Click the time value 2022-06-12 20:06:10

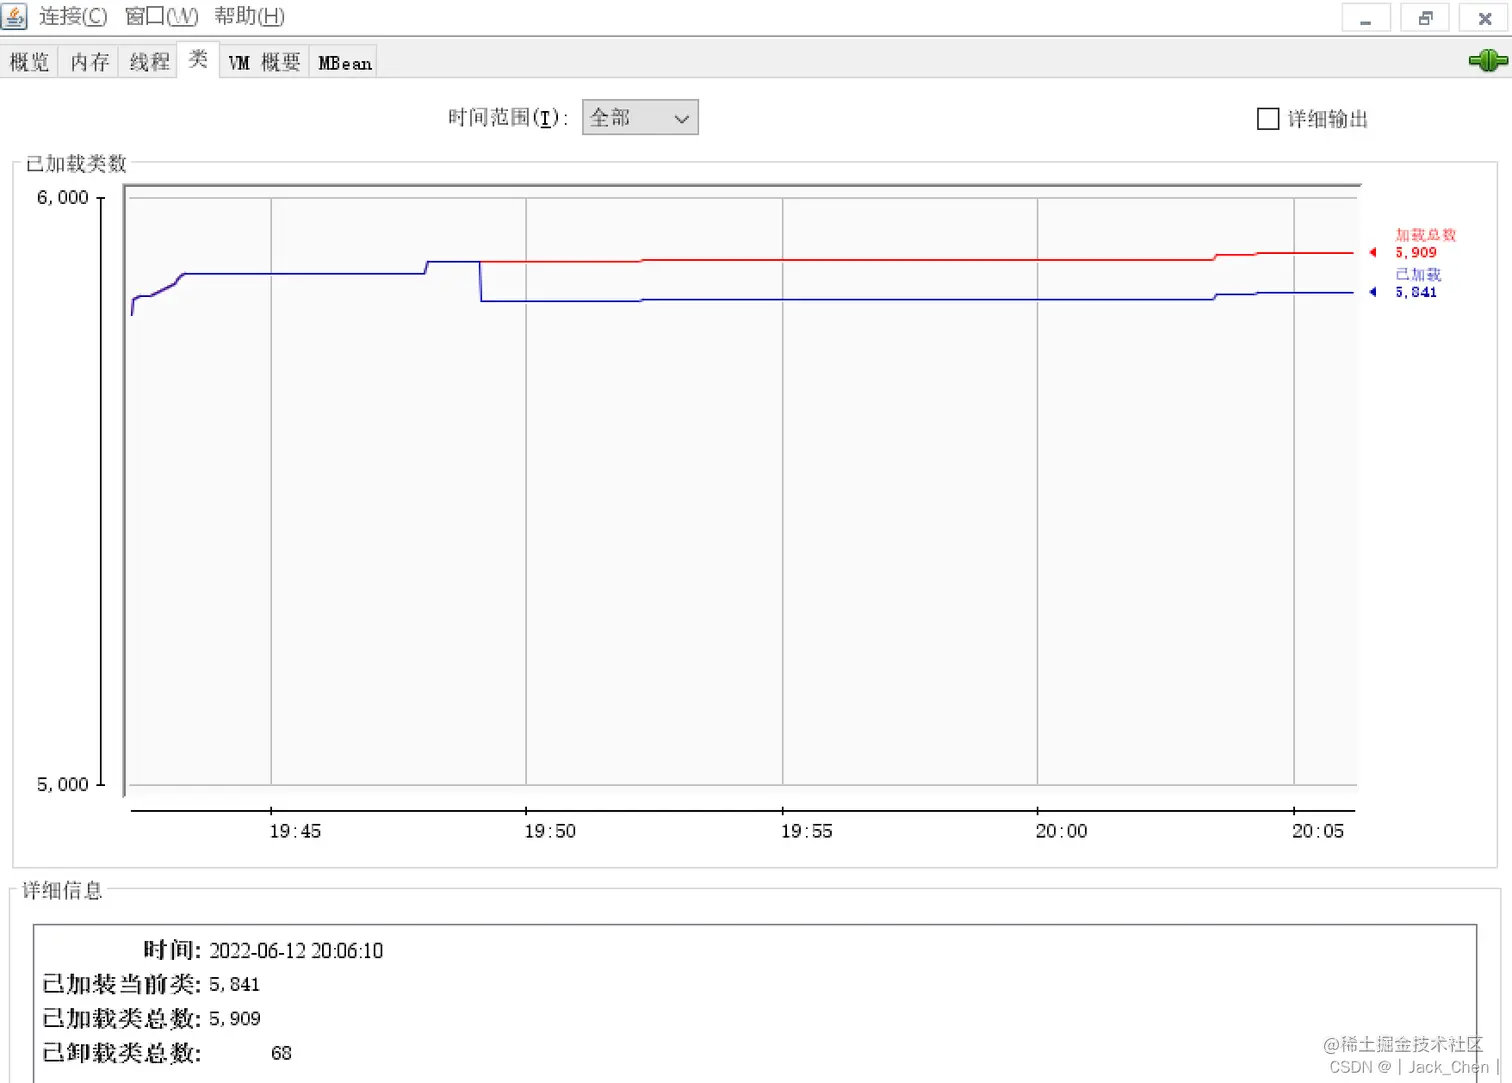point(296,950)
